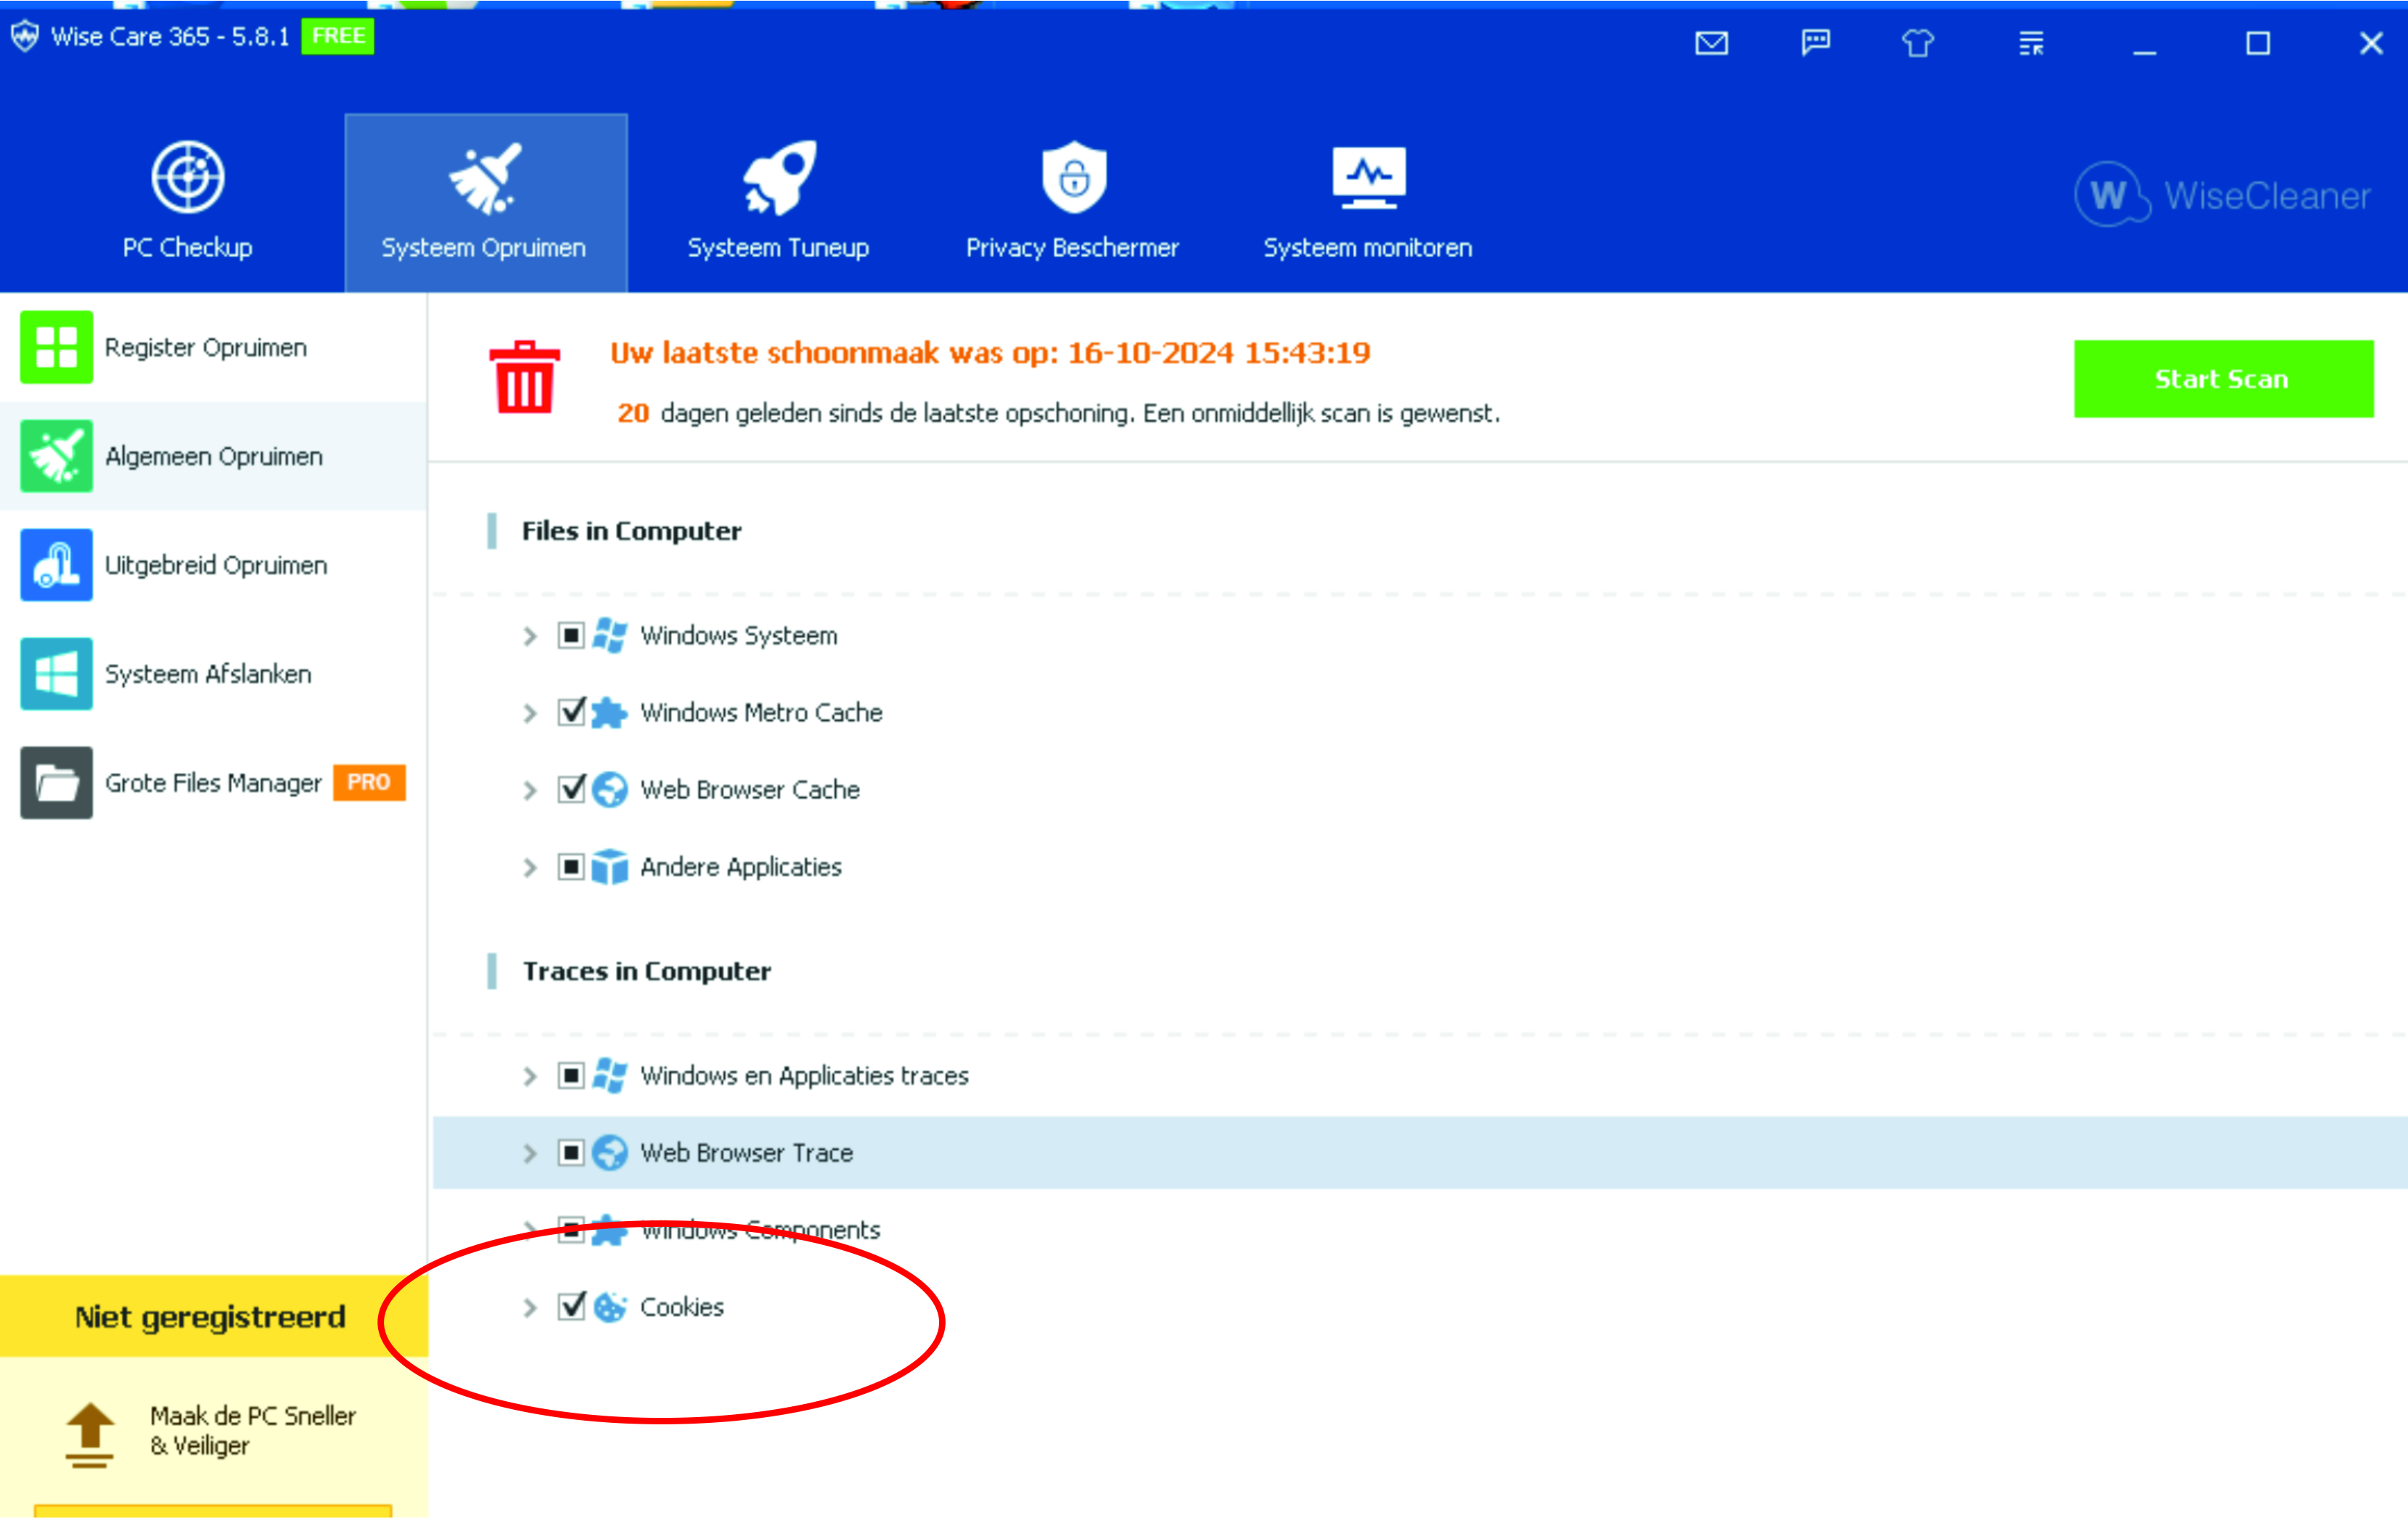
Task: Open Register Opruimen in sidebar
Action: (205, 347)
